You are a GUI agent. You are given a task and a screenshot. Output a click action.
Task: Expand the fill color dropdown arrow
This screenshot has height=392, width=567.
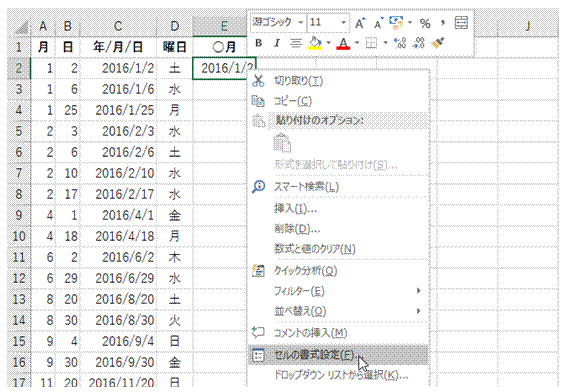click(328, 43)
